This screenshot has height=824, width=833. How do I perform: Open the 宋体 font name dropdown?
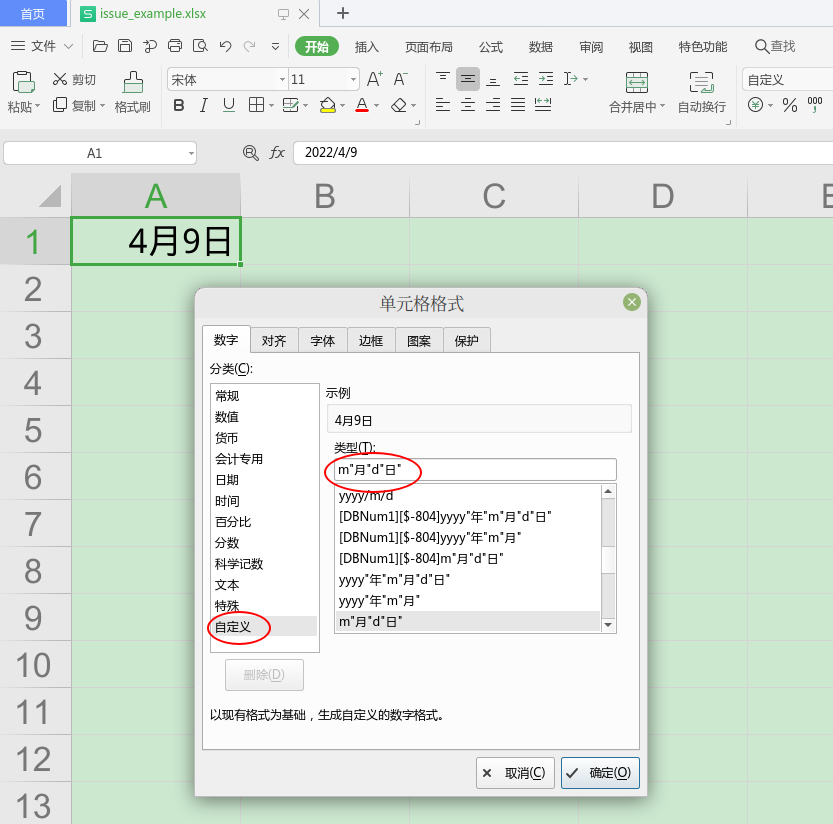pyautogui.click(x=282, y=80)
